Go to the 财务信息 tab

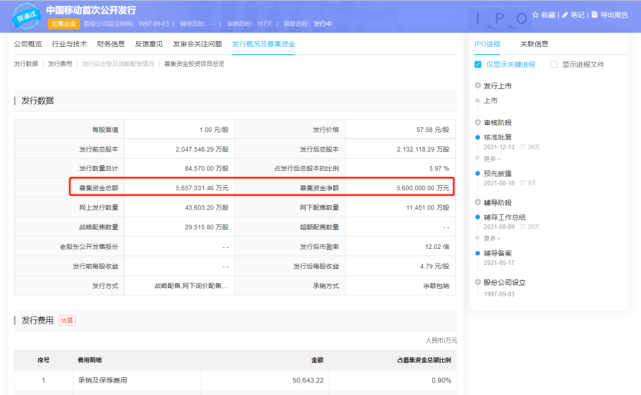pos(111,44)
